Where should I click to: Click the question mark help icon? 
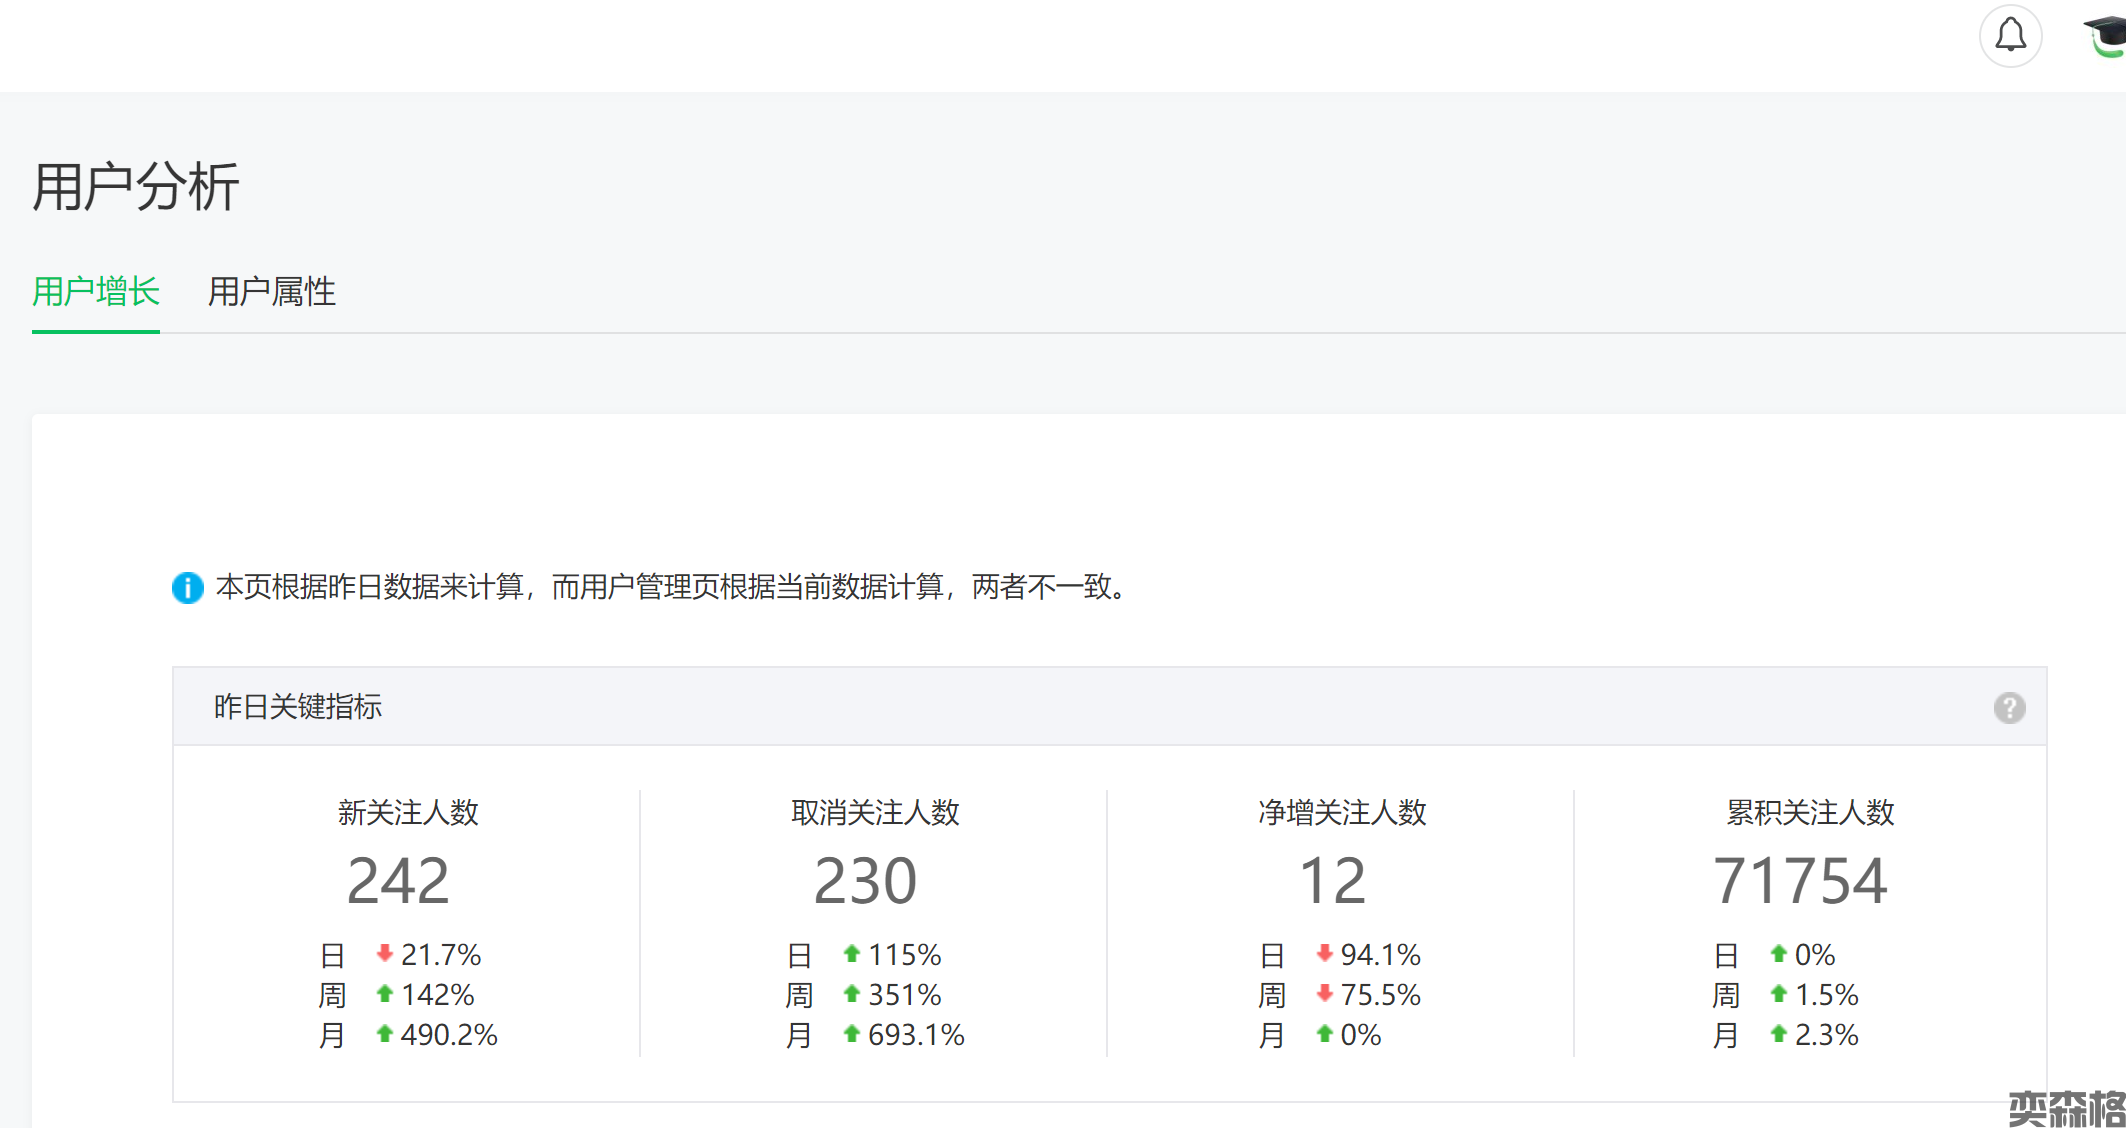click(2009, 708)
